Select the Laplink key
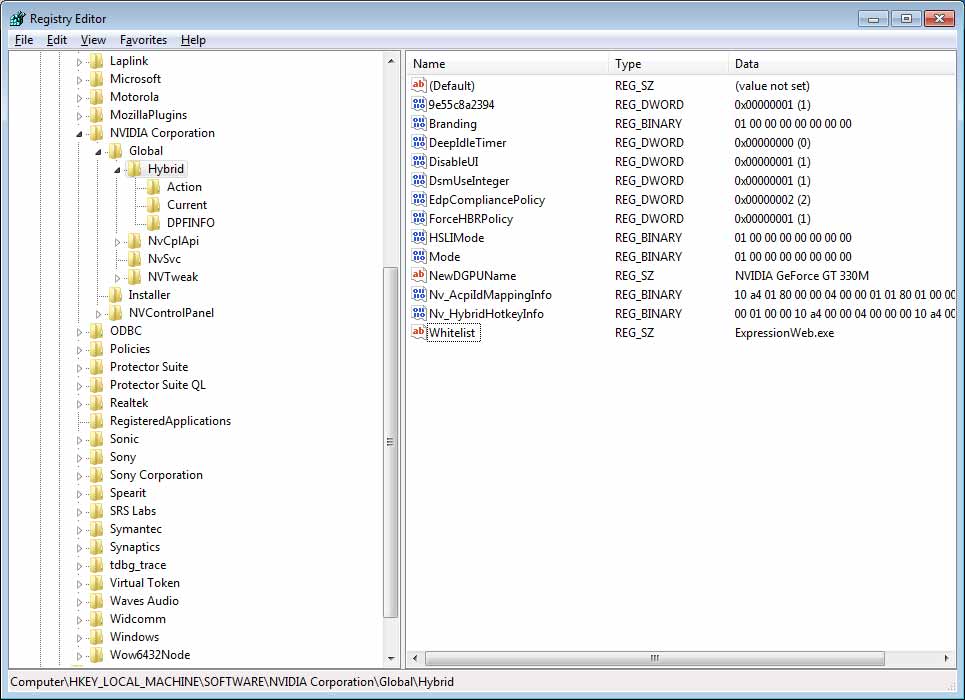This screenshot has height=700, width=965. tap(129, 61)
